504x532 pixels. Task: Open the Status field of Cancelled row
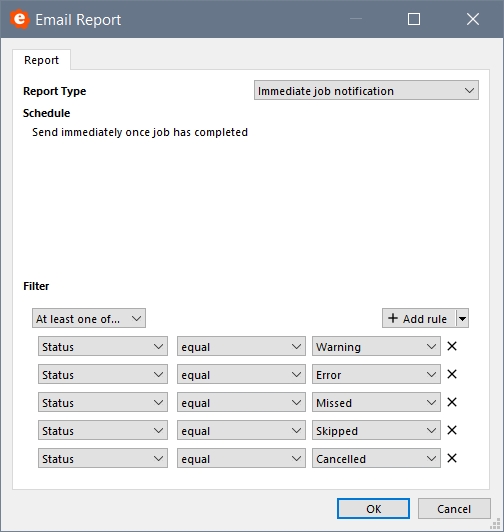103,458
